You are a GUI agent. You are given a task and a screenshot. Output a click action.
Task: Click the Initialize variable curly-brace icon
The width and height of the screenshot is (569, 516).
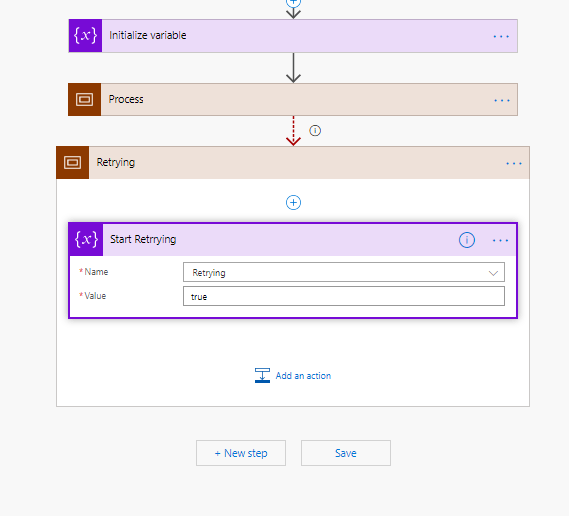pos(85,36)
